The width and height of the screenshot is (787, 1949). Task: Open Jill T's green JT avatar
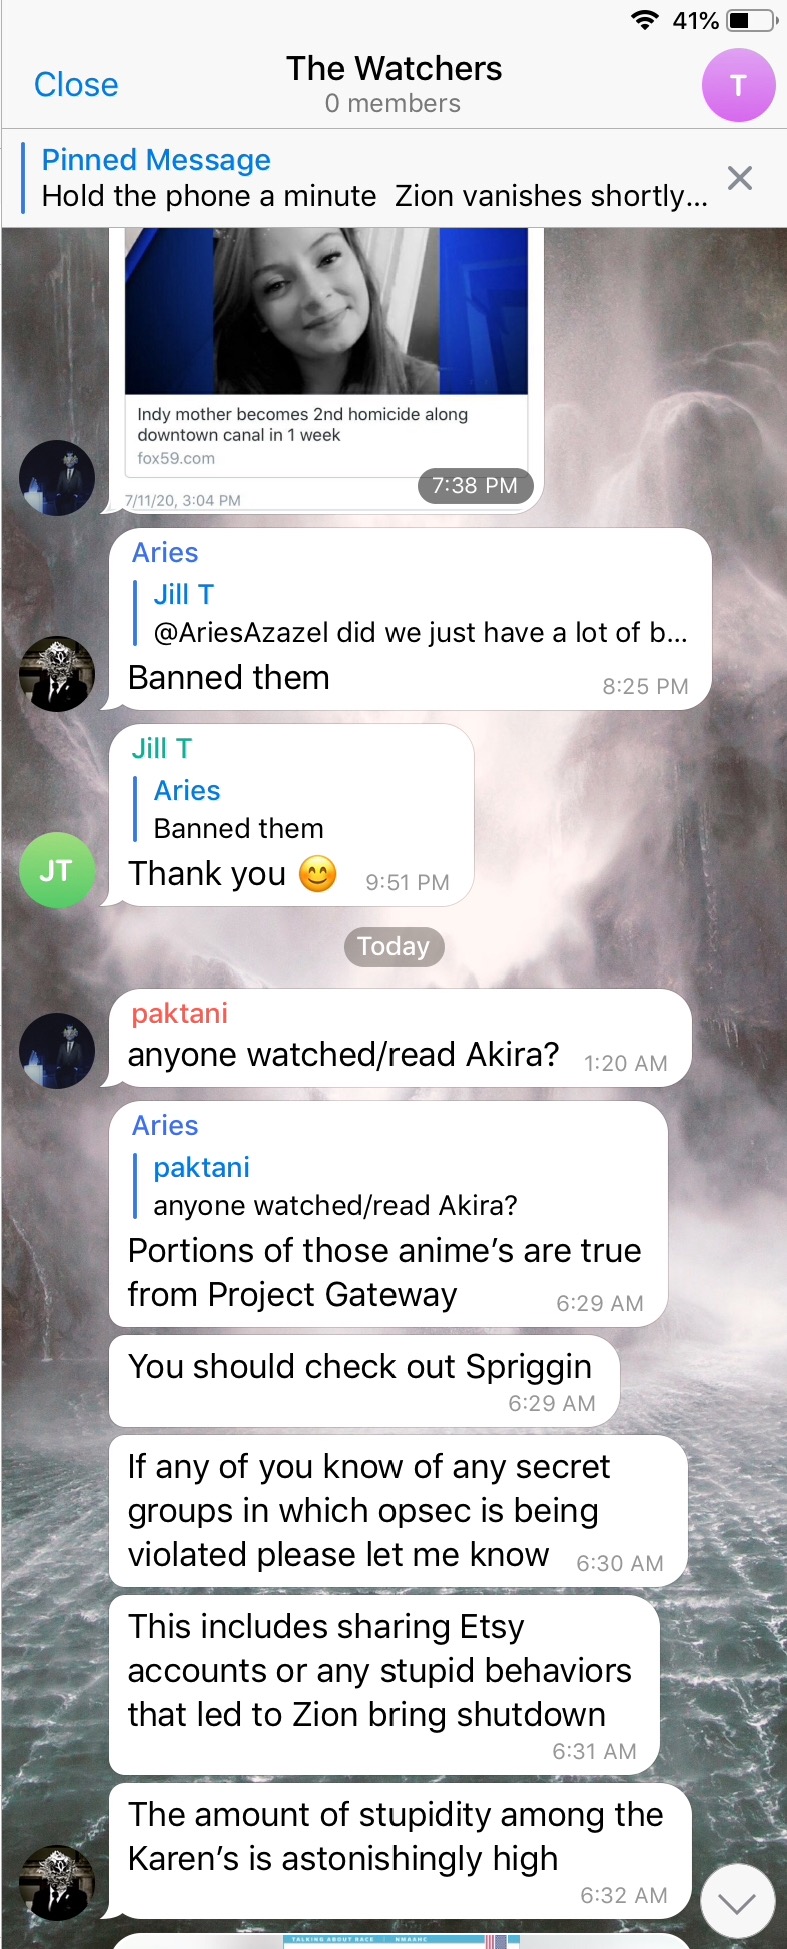tap(57, 870)
